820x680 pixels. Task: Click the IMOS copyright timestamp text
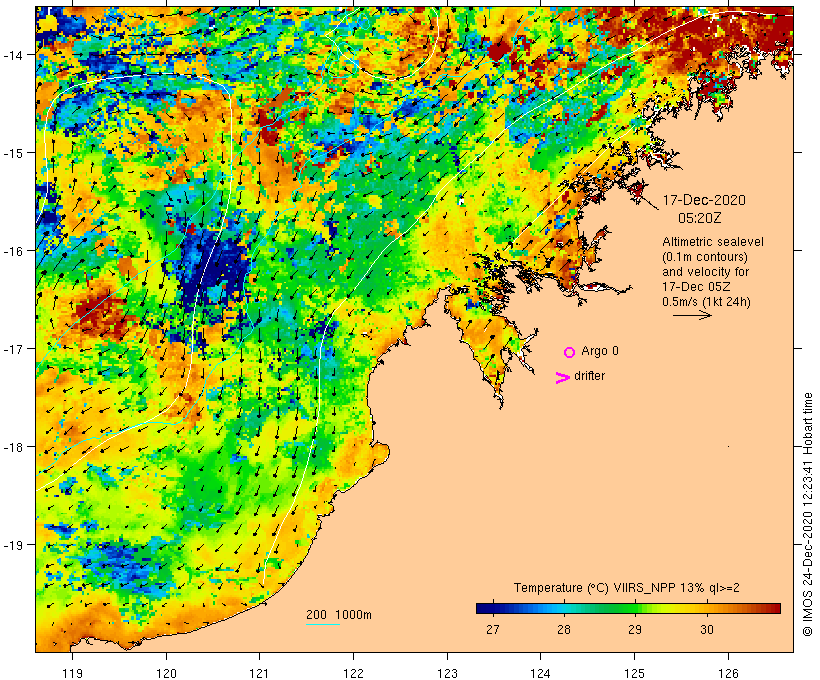click(x=807, y=515)
